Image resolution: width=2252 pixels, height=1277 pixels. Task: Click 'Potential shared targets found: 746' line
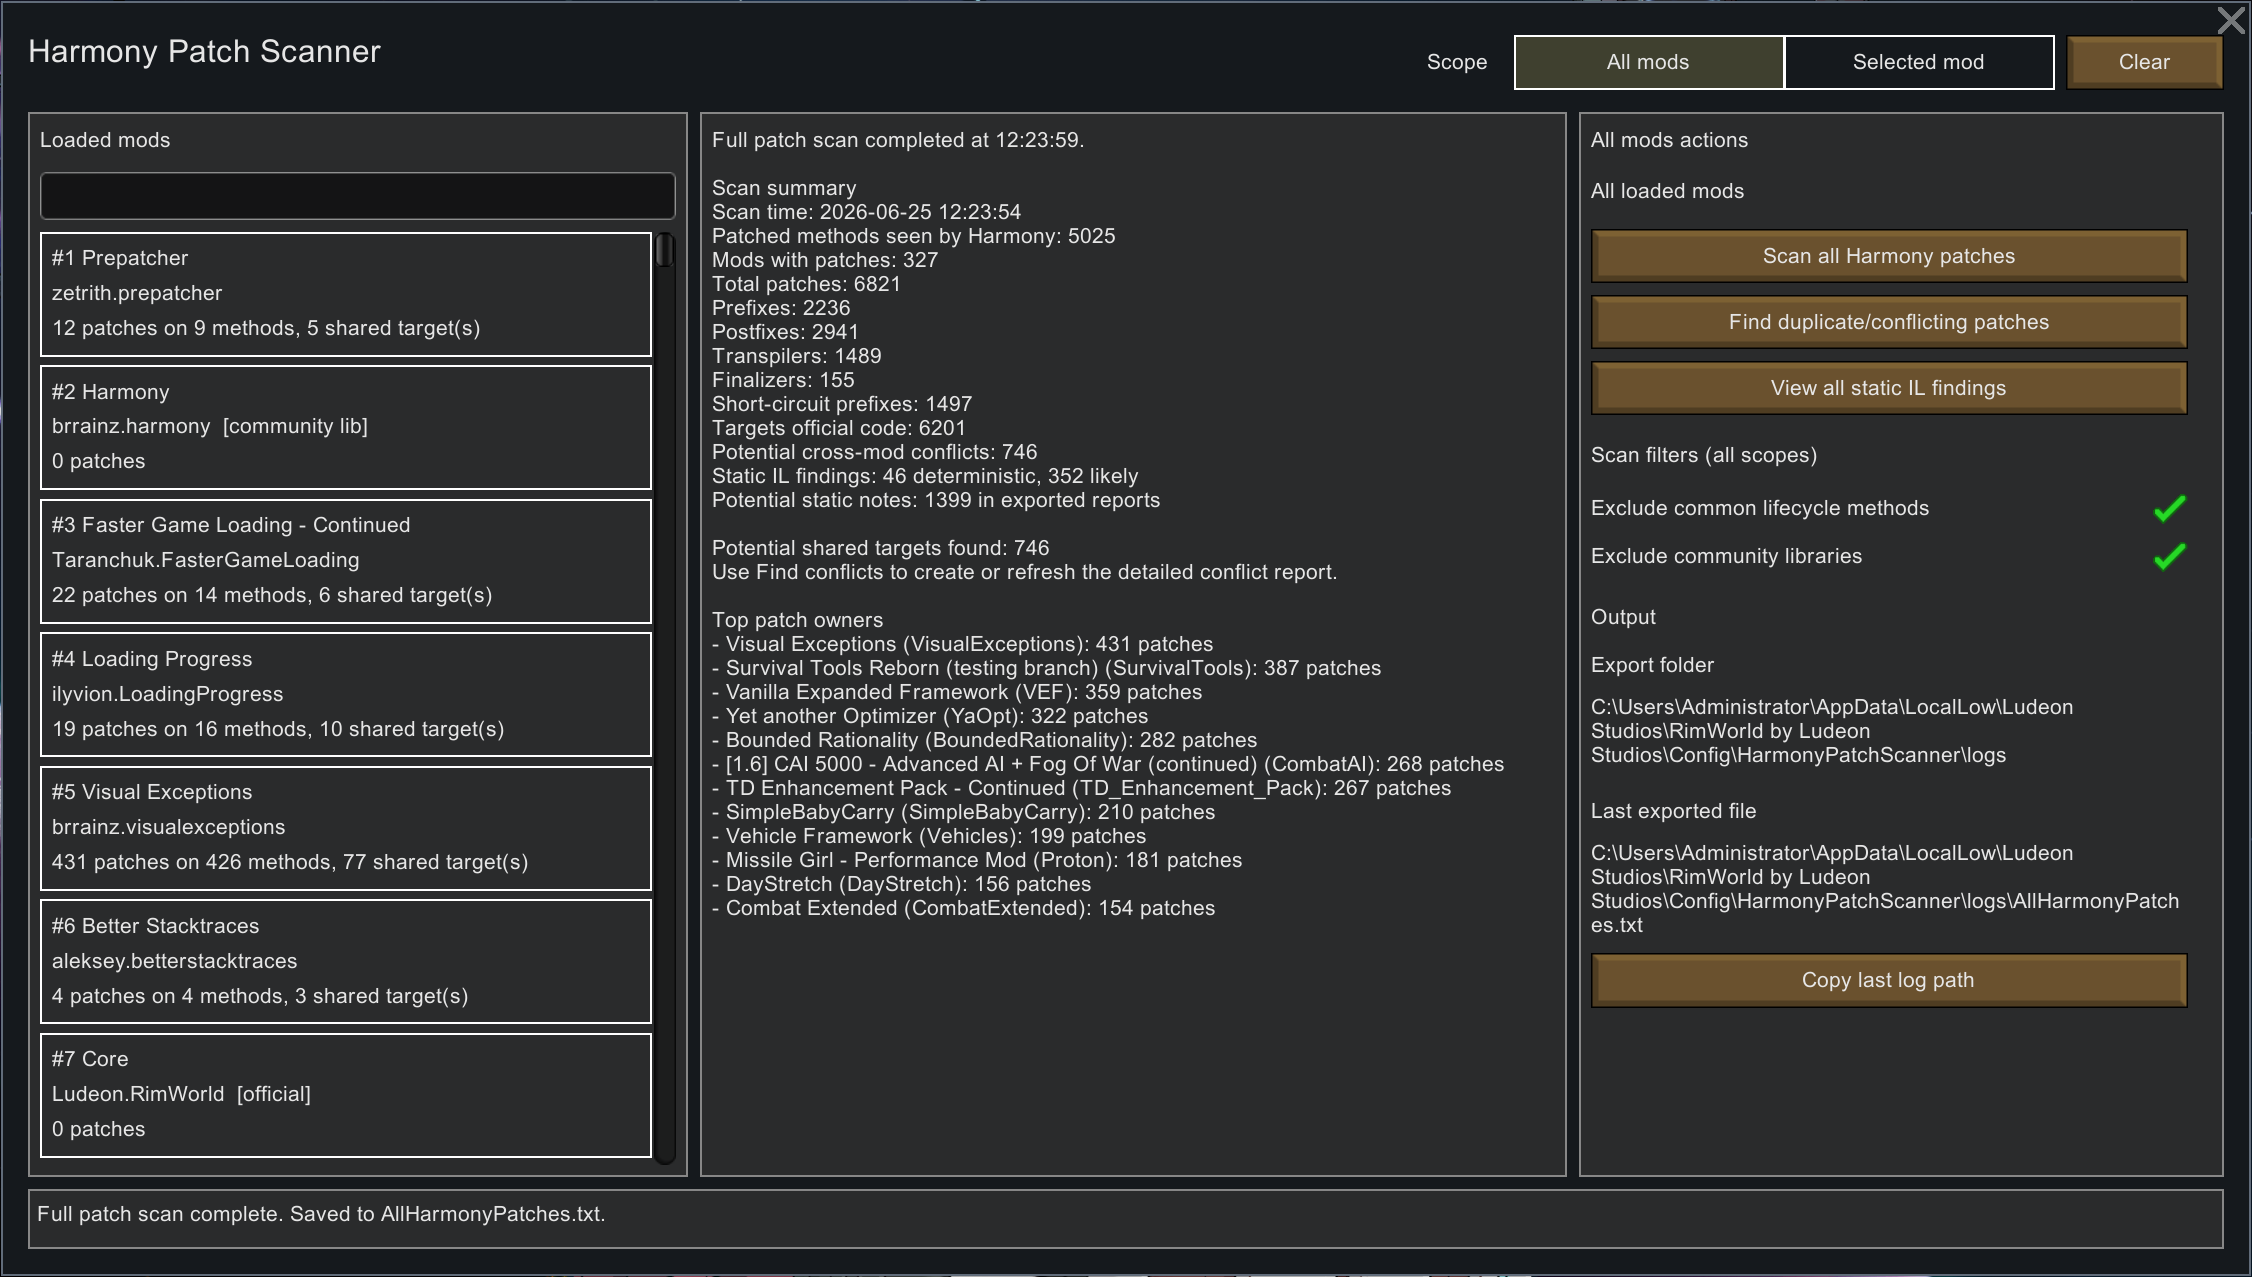(880, 548)
